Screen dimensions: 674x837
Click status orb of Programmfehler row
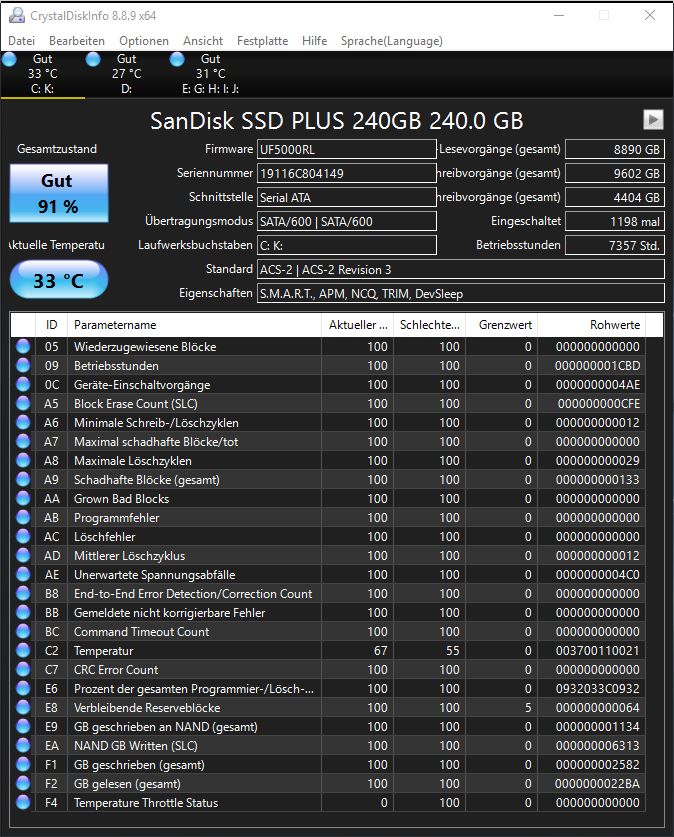pyautogui.click(x=23, y=517)
